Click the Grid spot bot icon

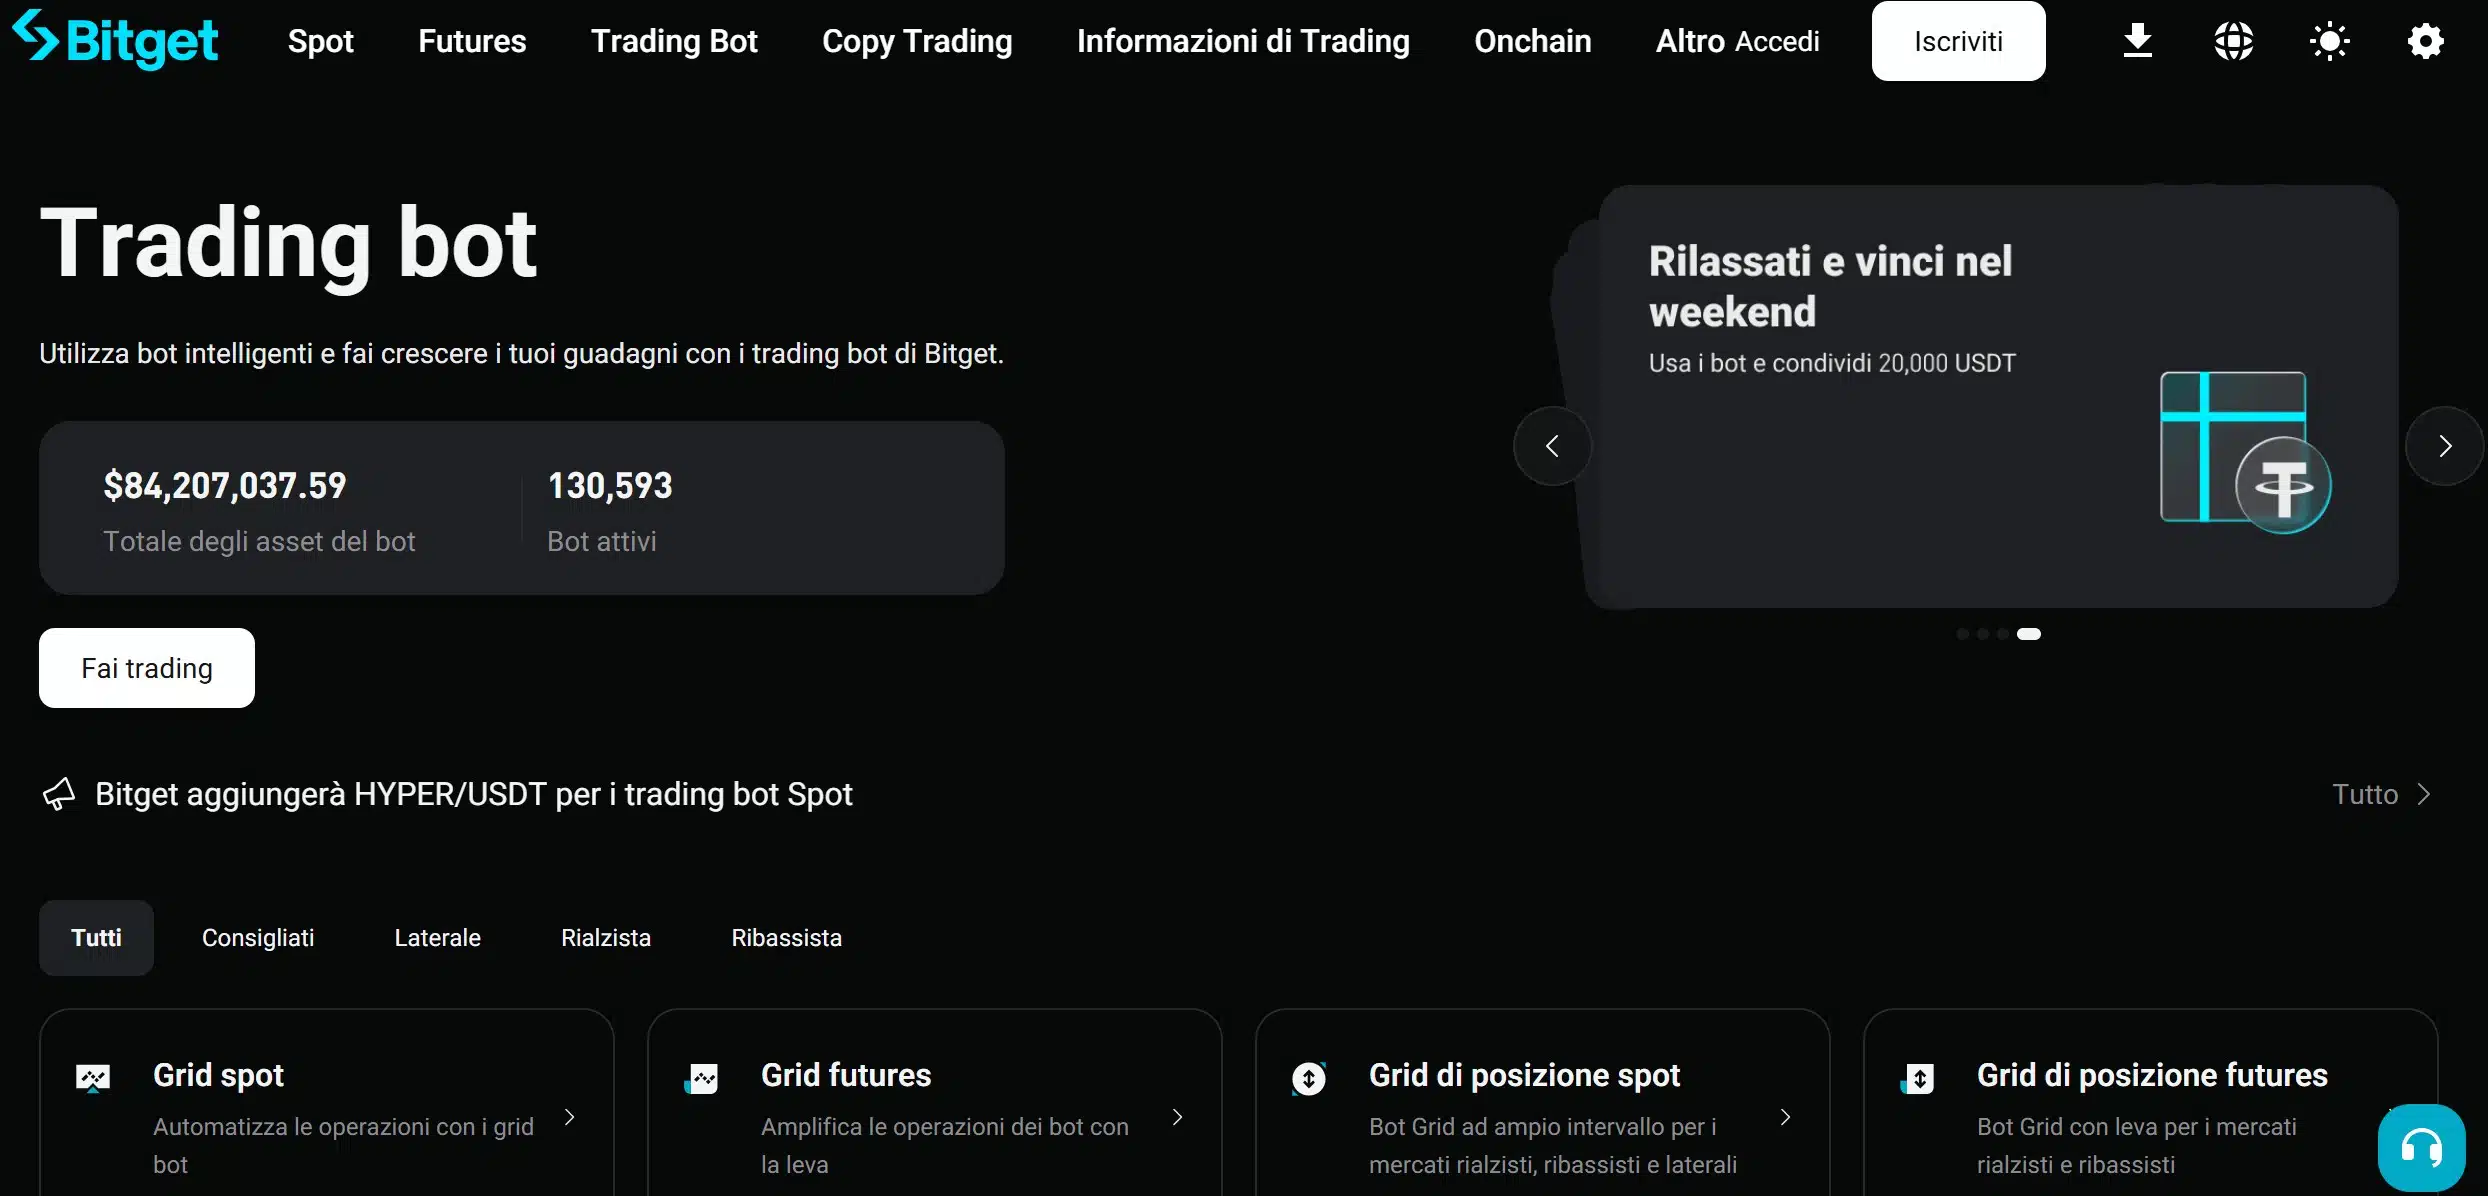click(x=91, y=1077)
